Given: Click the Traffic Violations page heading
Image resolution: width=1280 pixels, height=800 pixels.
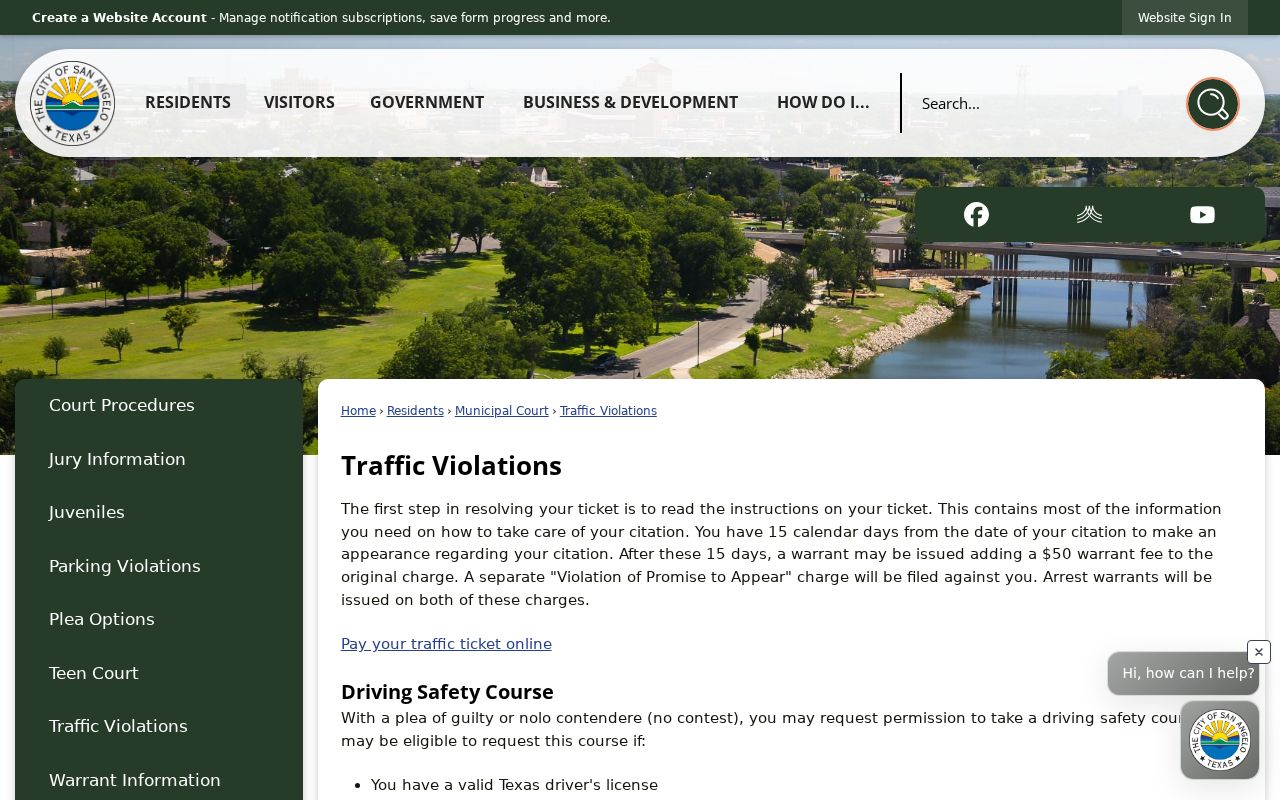Looking at the screenshot, I should click(451, 466).
